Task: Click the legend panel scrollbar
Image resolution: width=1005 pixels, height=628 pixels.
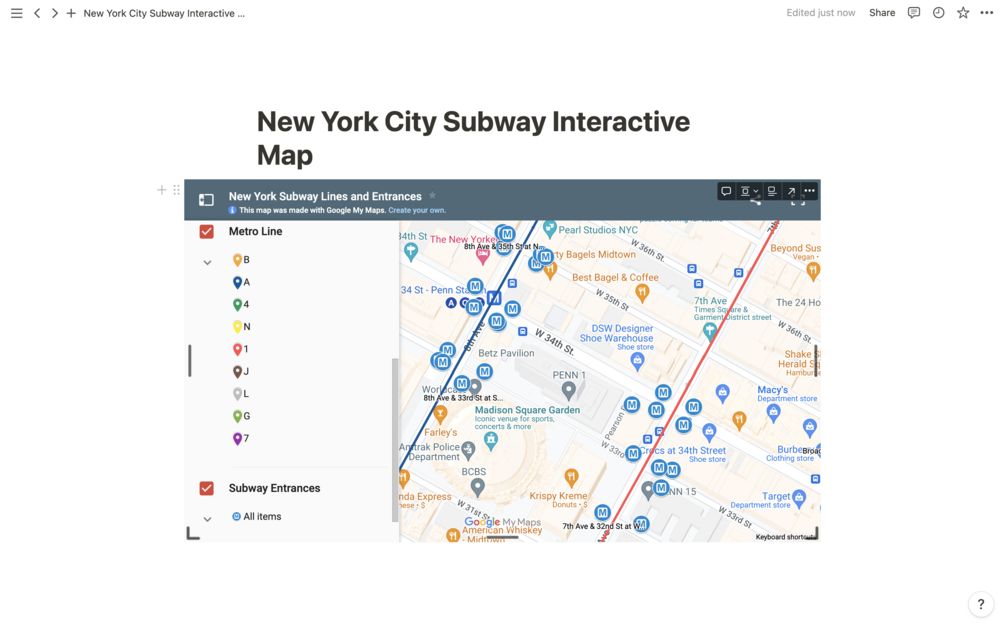Action: coord(395,440)
